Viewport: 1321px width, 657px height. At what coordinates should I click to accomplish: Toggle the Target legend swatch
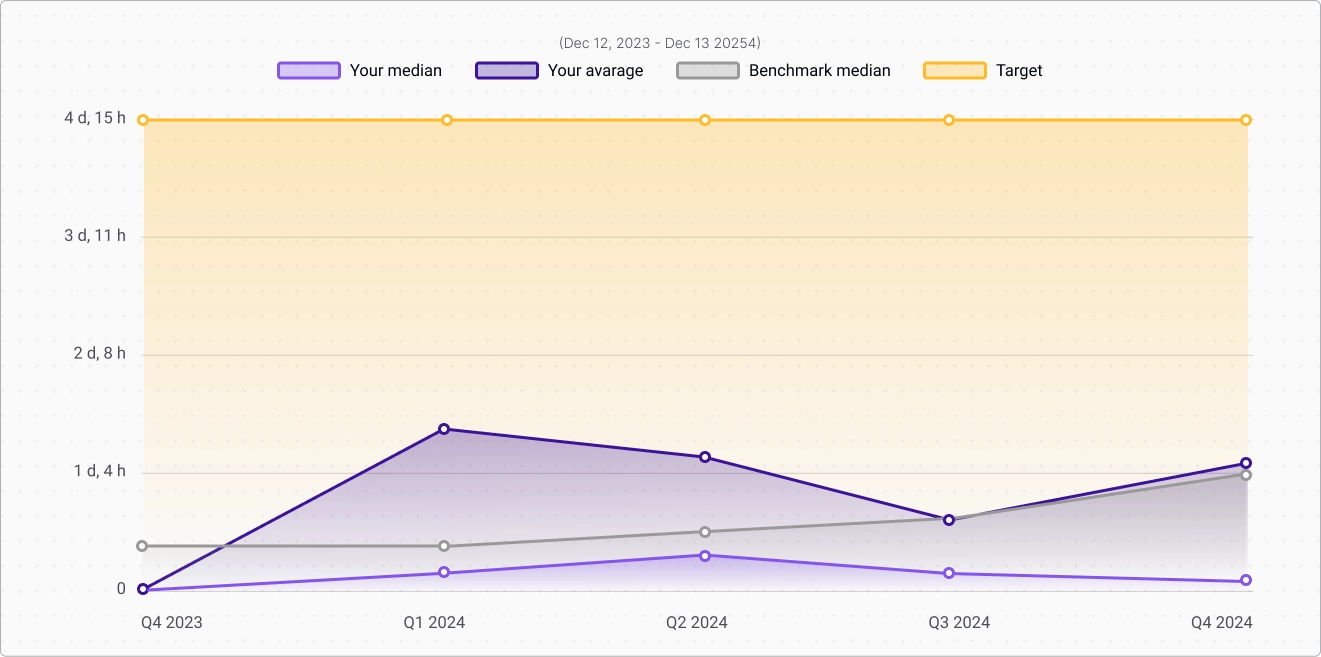[x=954, y=70]
